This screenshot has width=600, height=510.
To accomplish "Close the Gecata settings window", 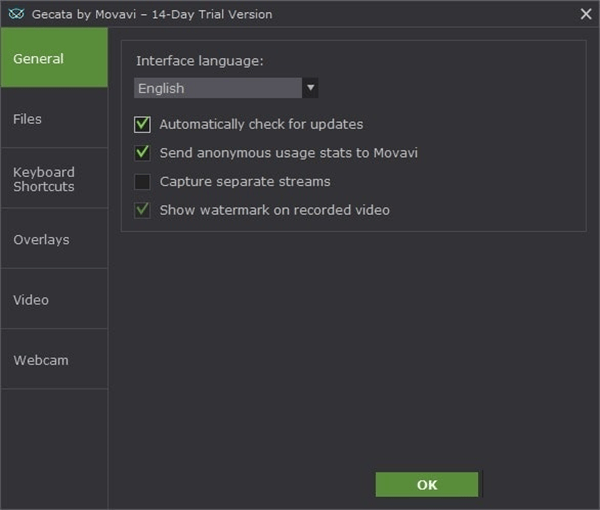I will coord(585,14).
